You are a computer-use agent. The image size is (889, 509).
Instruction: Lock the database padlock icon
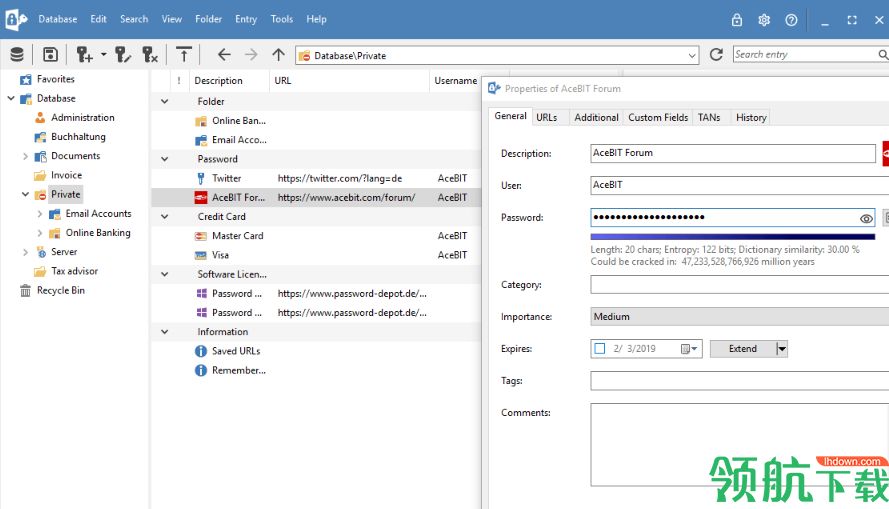(x=736, y=20)
